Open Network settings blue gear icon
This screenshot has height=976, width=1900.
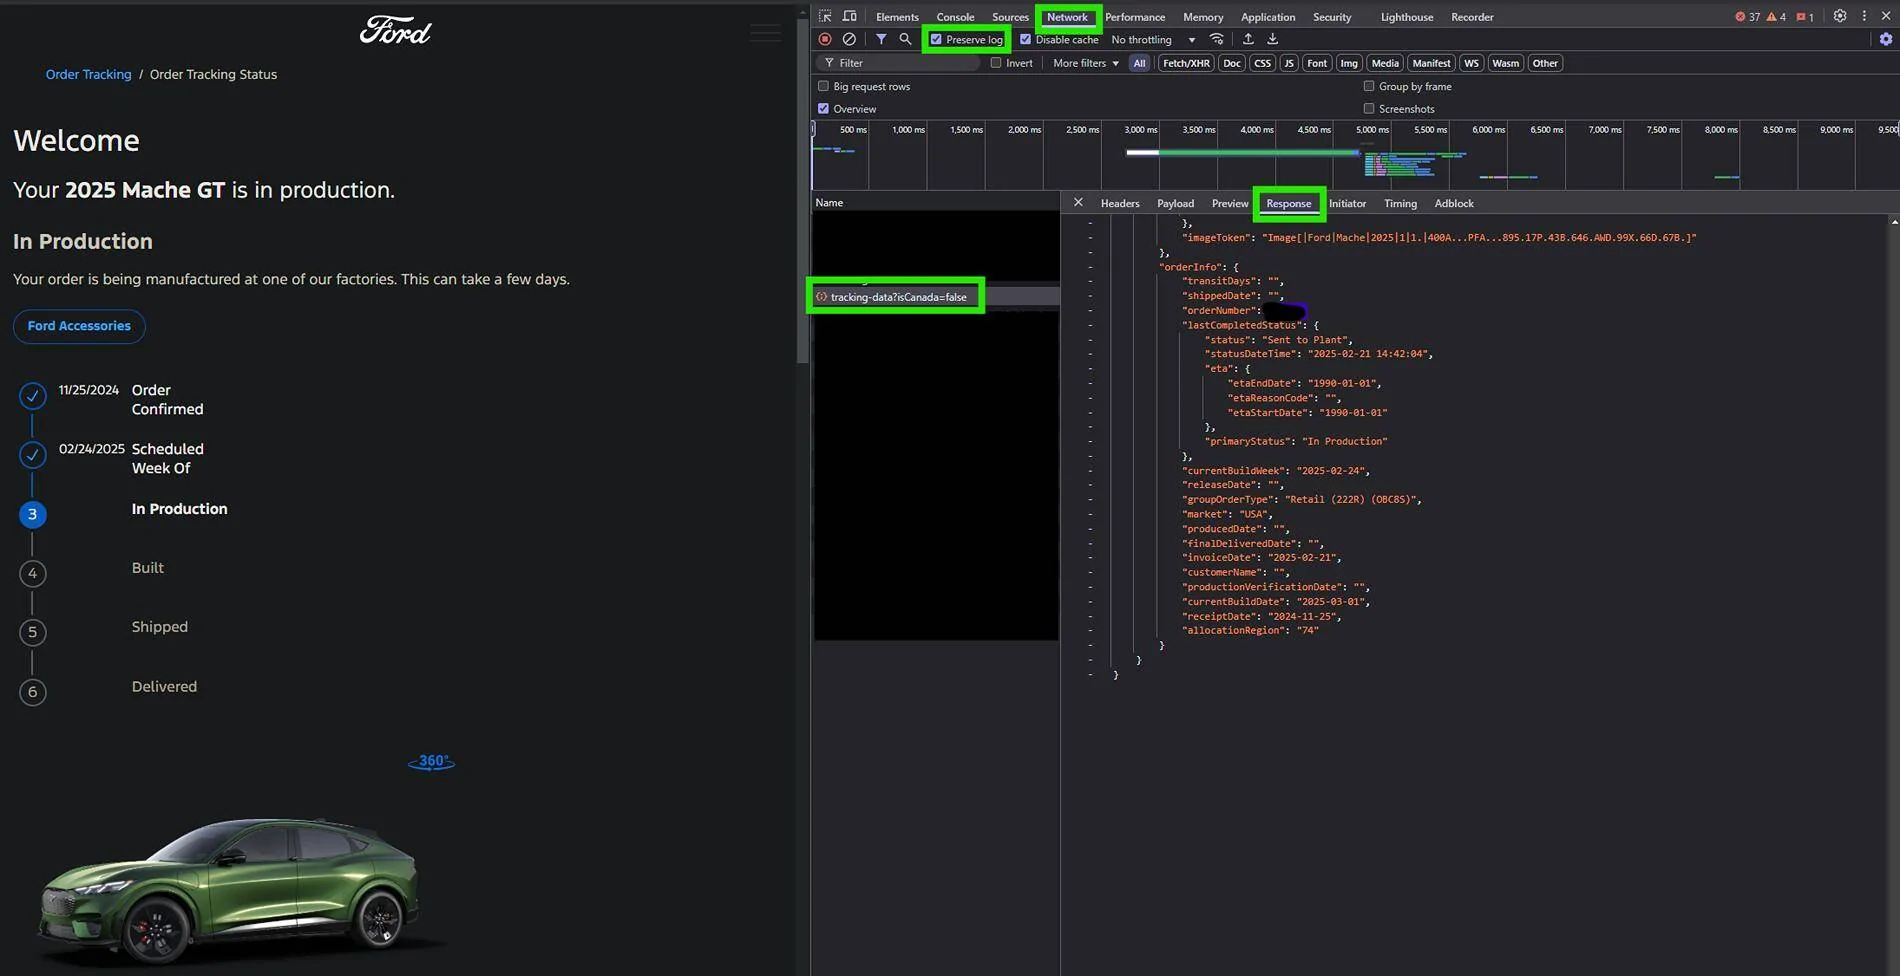pyautogui.click(x=1886, y=39)
